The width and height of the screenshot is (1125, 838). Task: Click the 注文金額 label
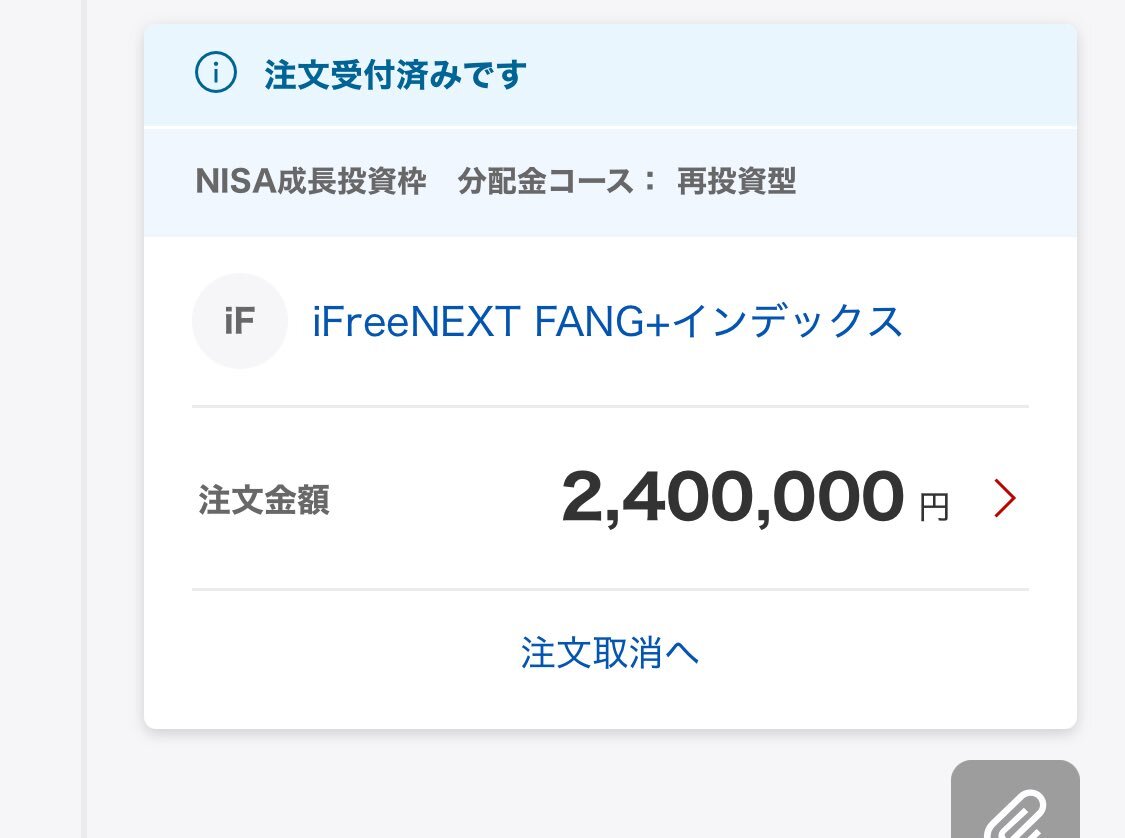pyautogui.click(x=264, y=500)
